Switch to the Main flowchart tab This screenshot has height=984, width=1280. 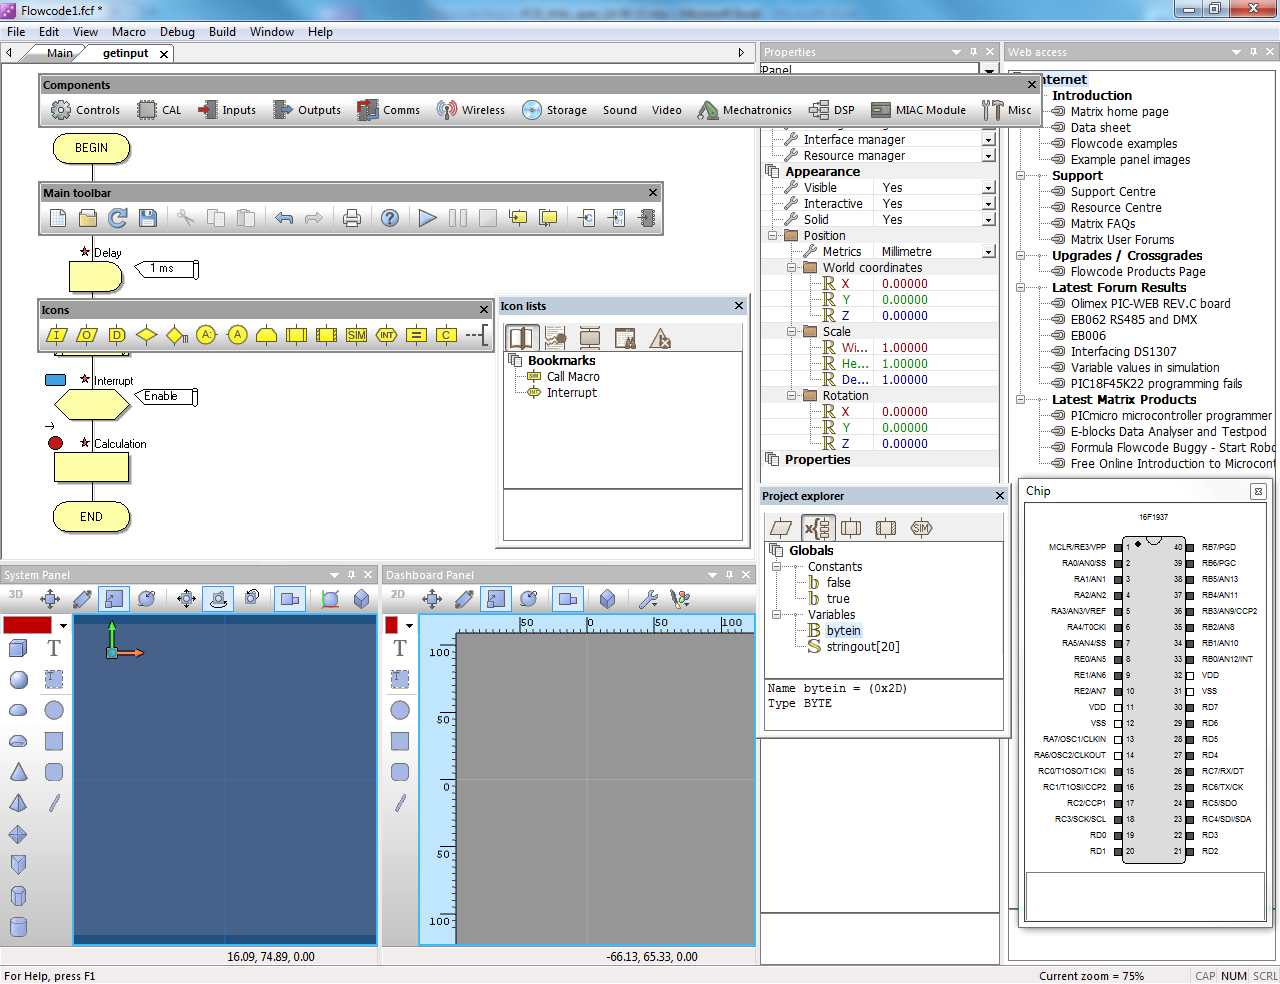(59, 53)
